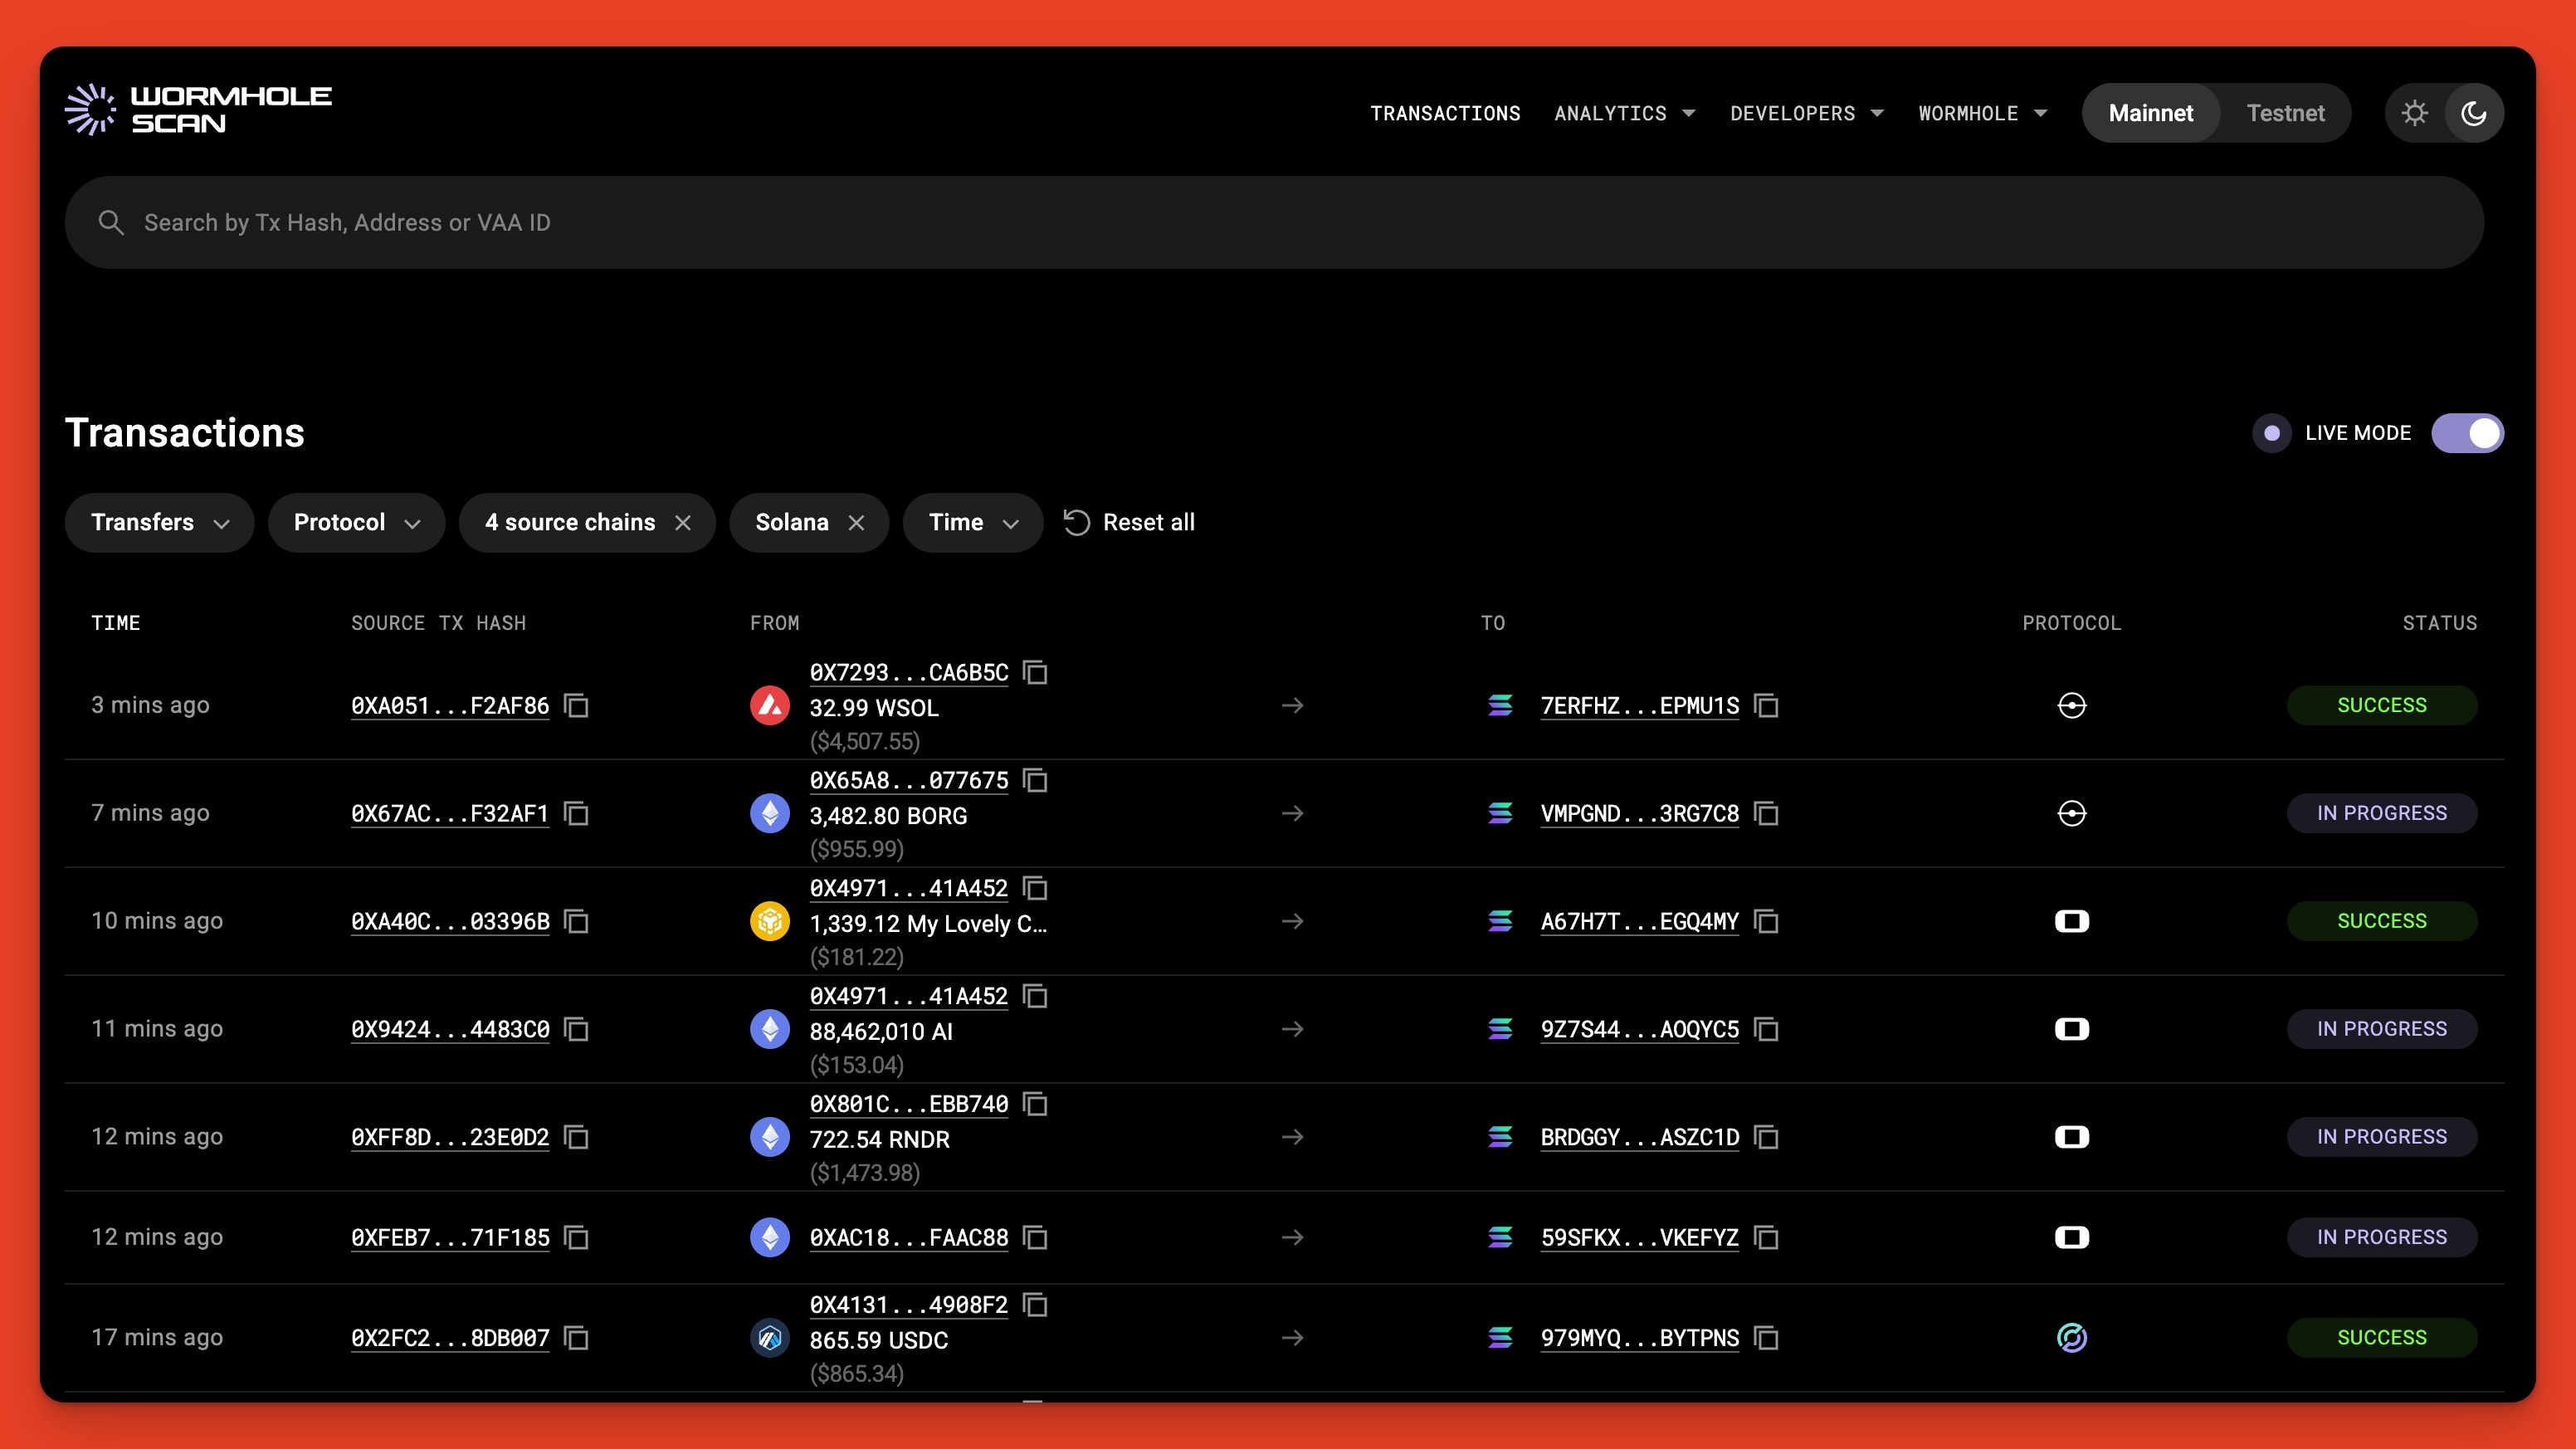Remove the Solana filter chip

pos(857,522)
